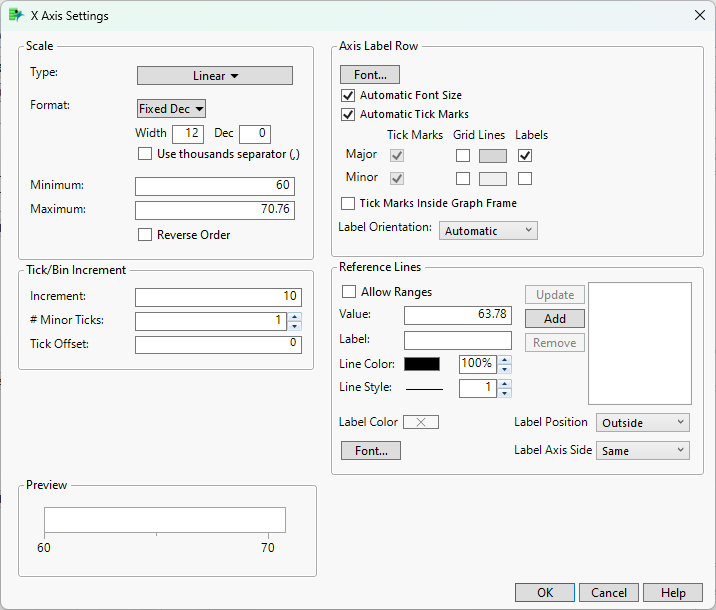Open the Fixed Dec format dropdown
The image size is (716, 610).
click(171, 109)
